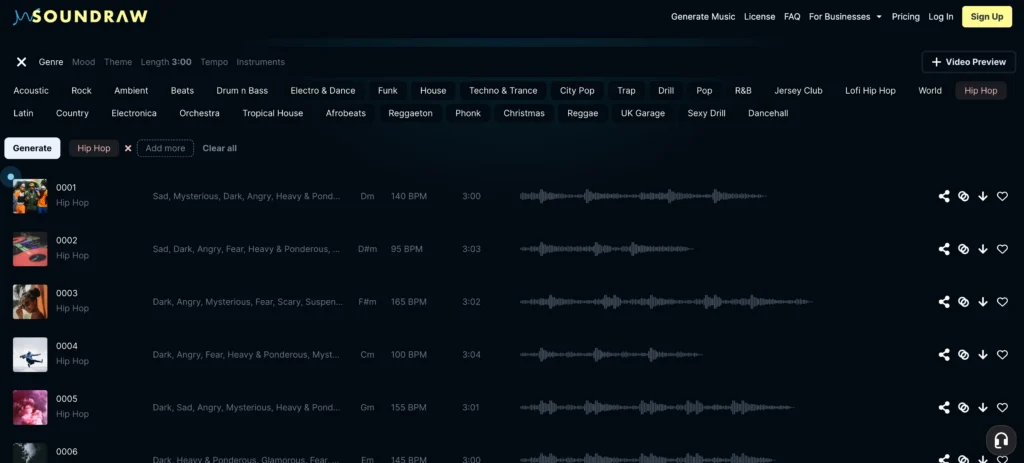Click the yellow Sign Up button
This screenshot has height=463, width=1024.
(986, 17)
